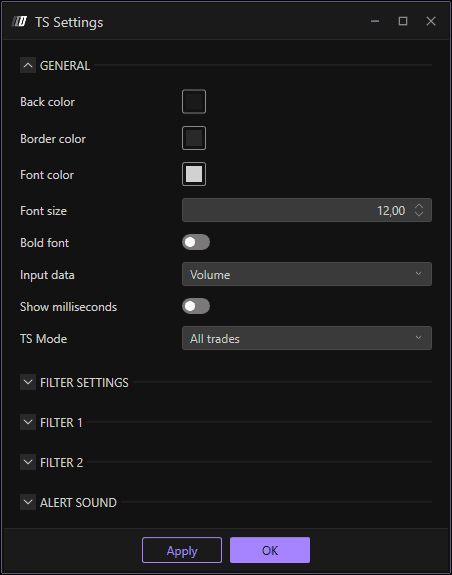Expand the FILTER 2 section
Screen dimensions: 452x575
pyautogui.click(x=28, y=462)
